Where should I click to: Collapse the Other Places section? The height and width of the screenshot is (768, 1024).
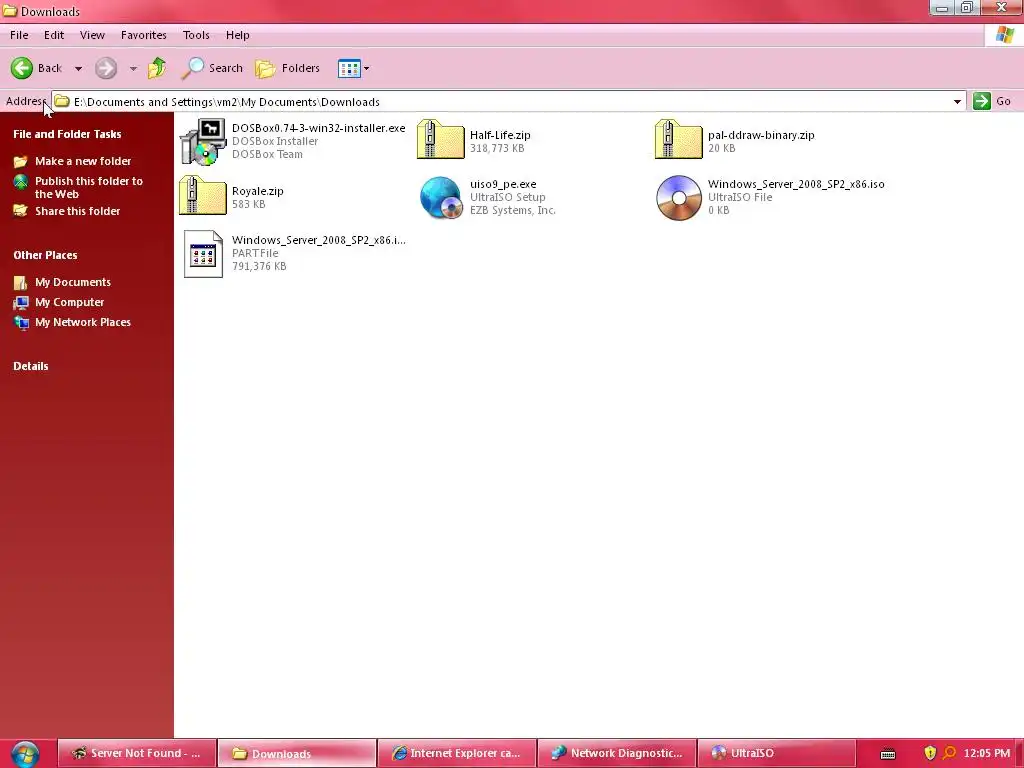45,255
